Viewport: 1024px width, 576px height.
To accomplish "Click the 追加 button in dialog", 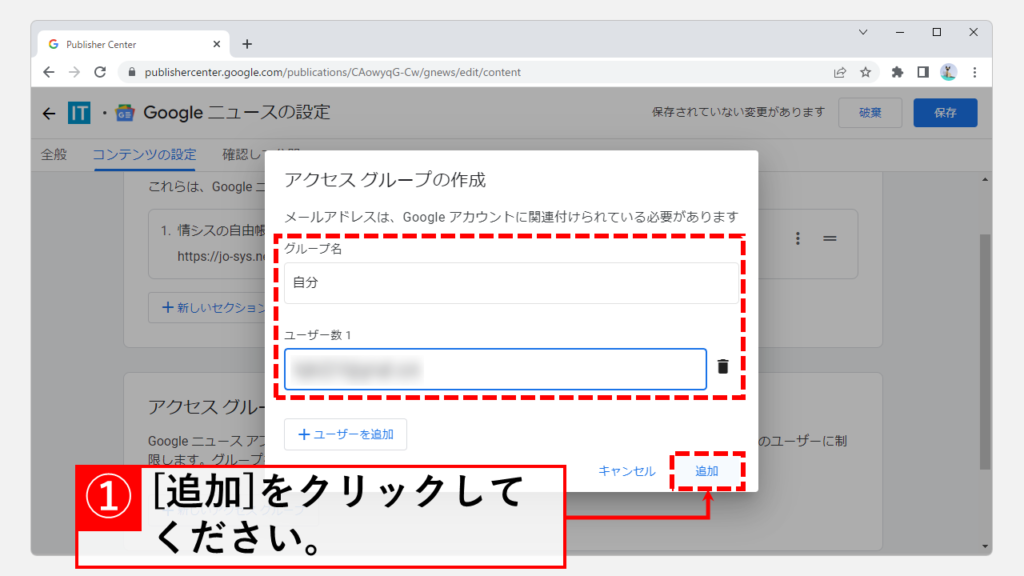I will coord(706,471).
